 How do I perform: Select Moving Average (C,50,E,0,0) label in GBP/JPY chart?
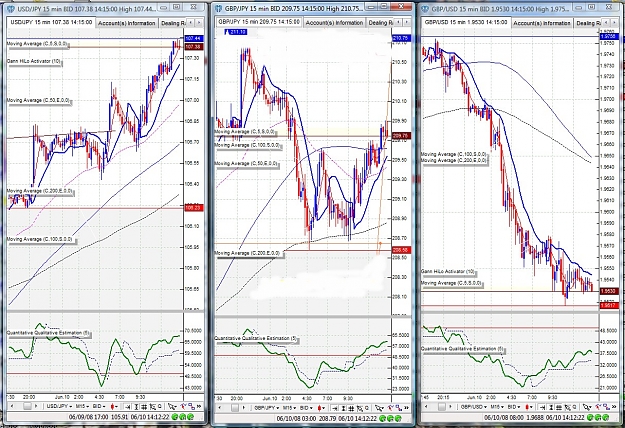[x=246, y=163]
